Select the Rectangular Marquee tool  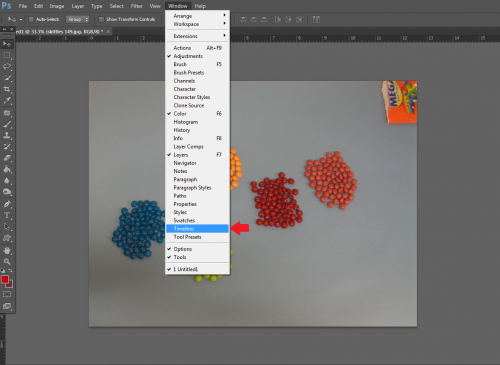[x=7, y=55]
